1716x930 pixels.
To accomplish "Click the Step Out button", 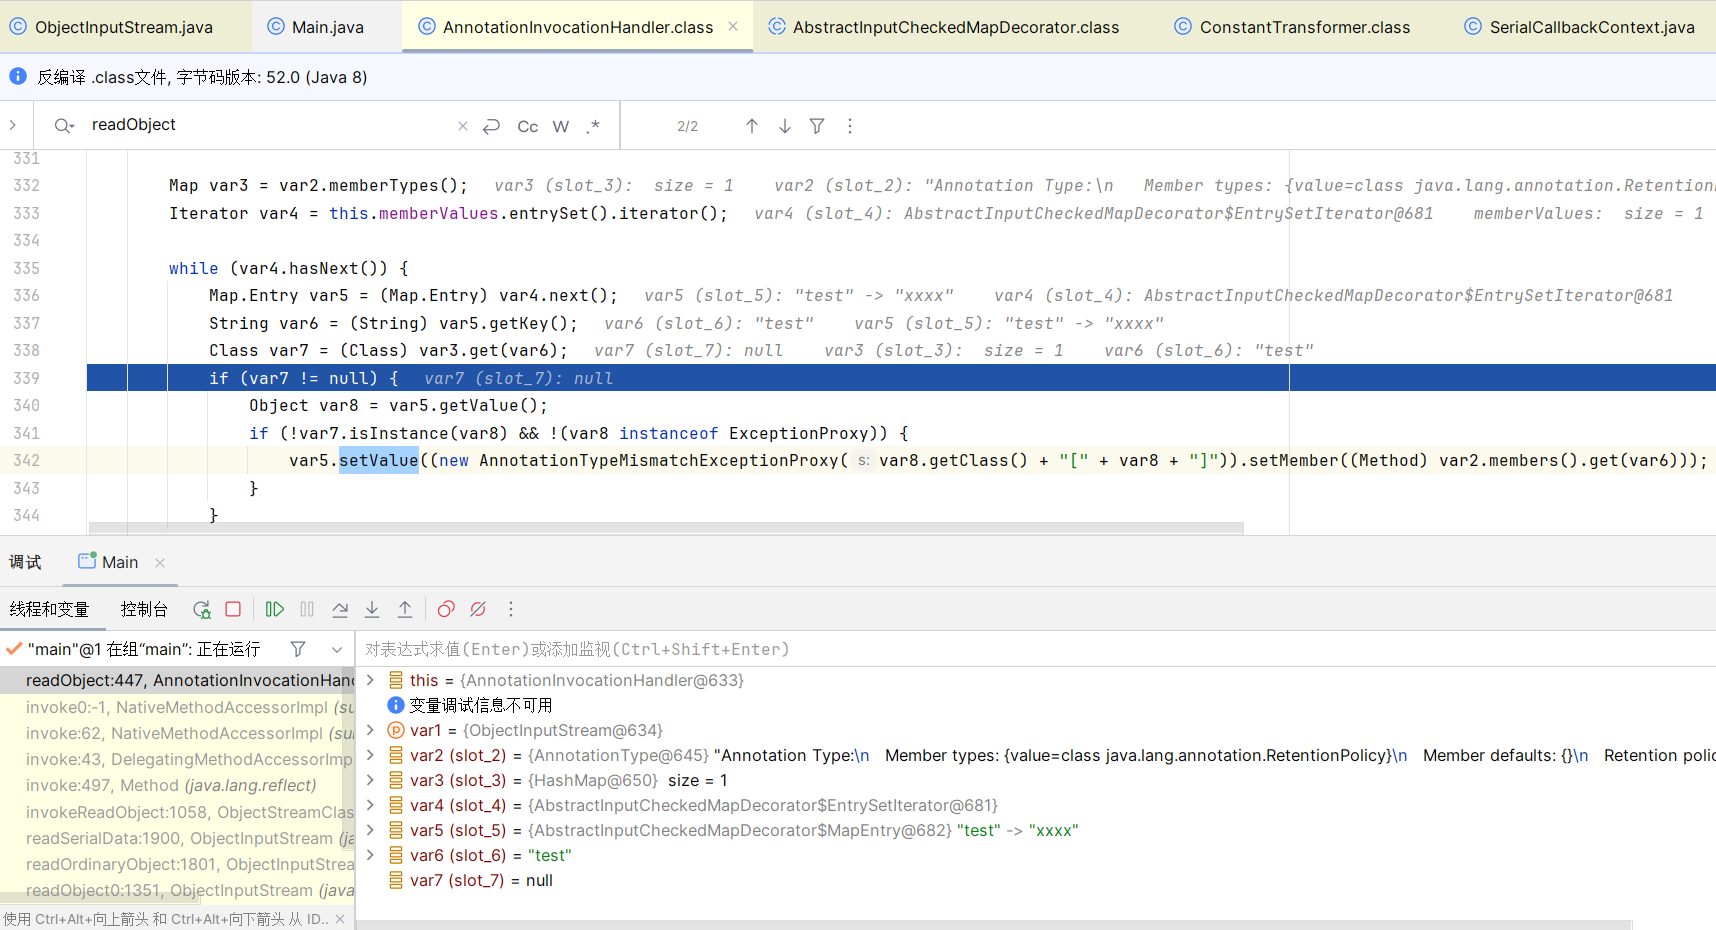I will (x=405, y=609).
